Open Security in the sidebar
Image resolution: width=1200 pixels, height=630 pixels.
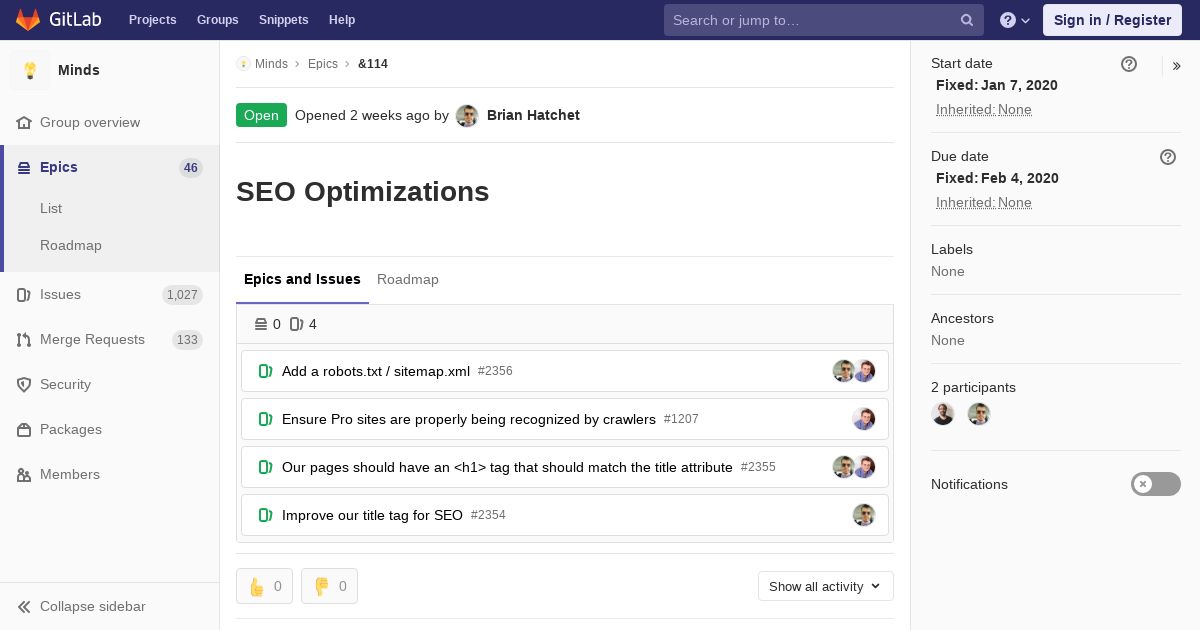pos(65,384)
